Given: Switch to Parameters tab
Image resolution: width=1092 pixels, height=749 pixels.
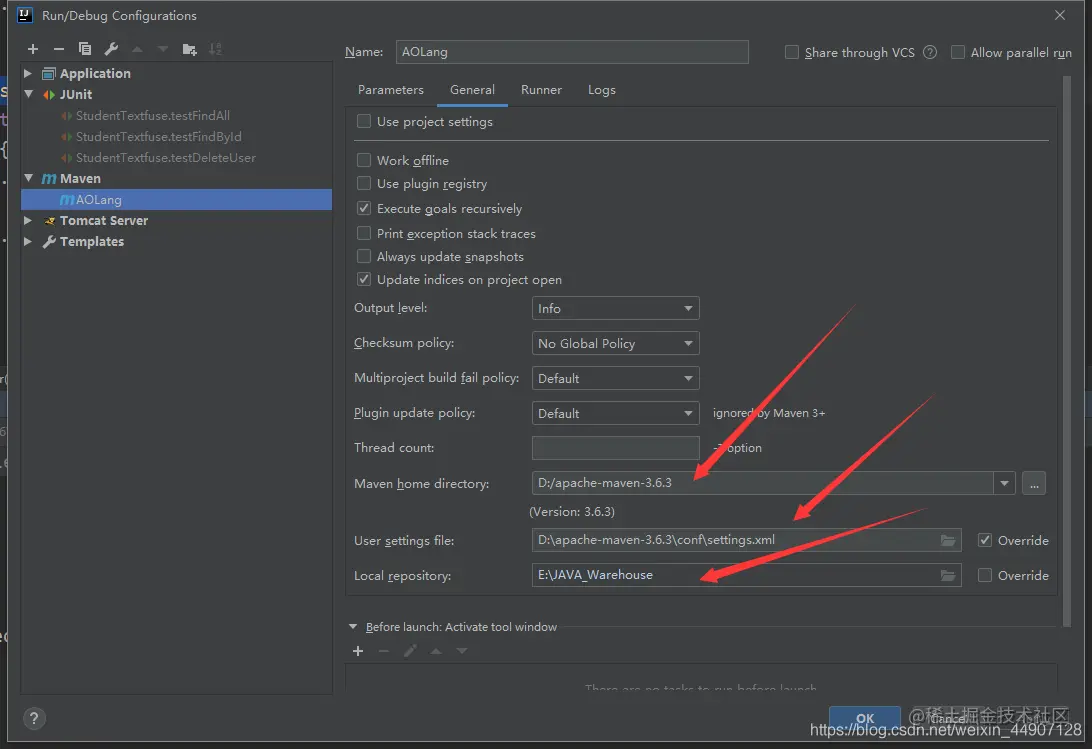Looking at the screenshot, I should point(391,90).
